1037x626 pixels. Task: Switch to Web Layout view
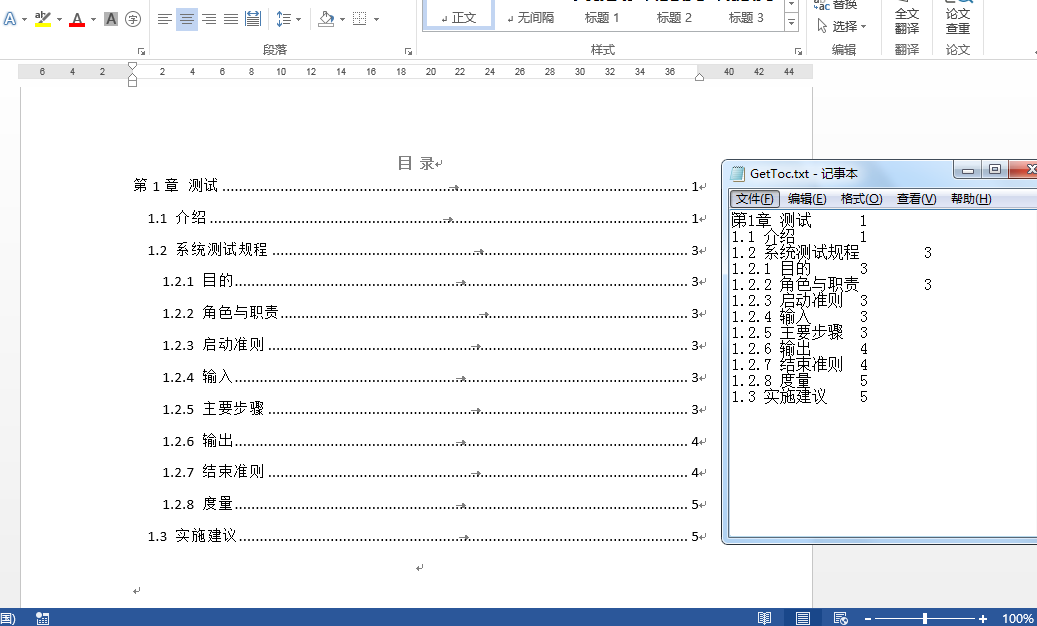click(x=841, y=618)
